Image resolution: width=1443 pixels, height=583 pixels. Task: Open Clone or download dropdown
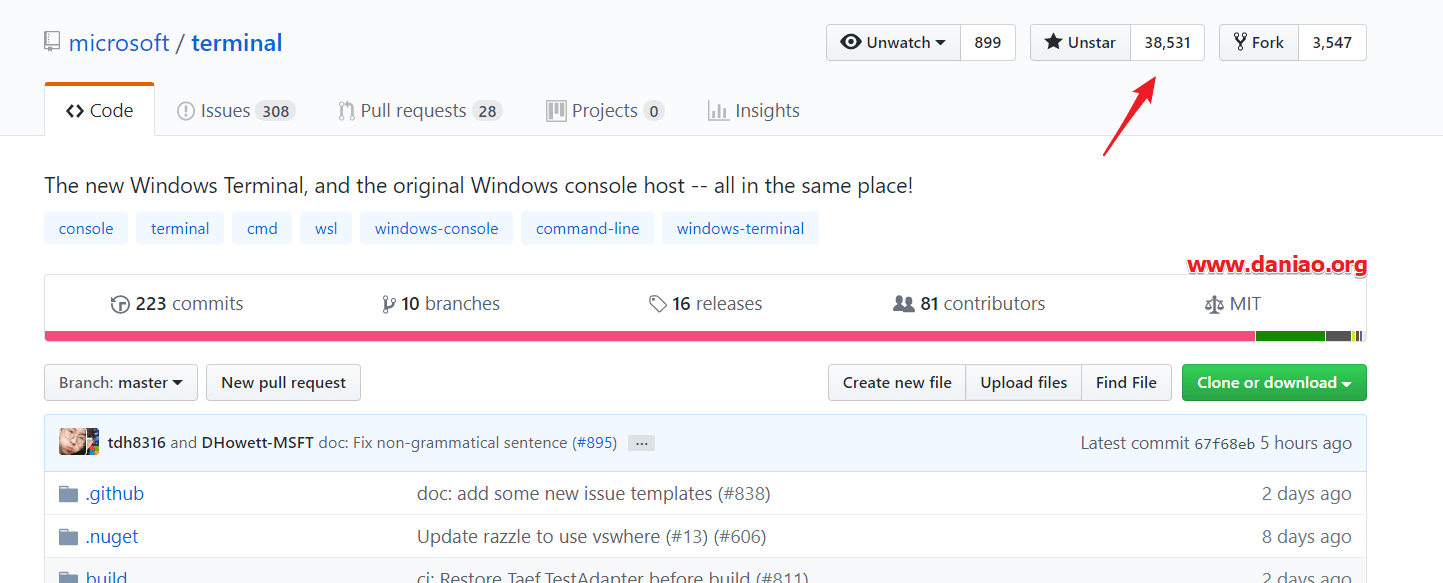[x=1274, y=383]
